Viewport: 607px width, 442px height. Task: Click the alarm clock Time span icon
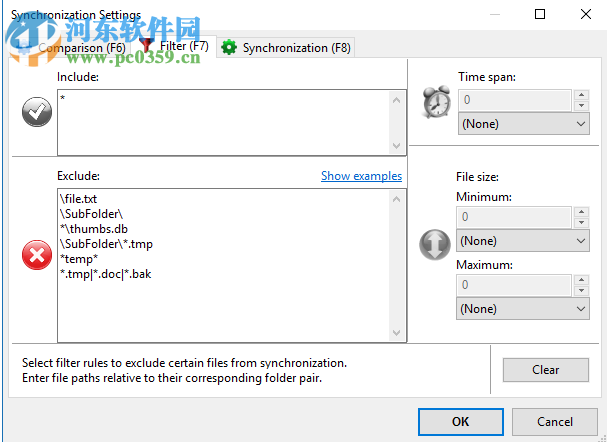(436, 101)
